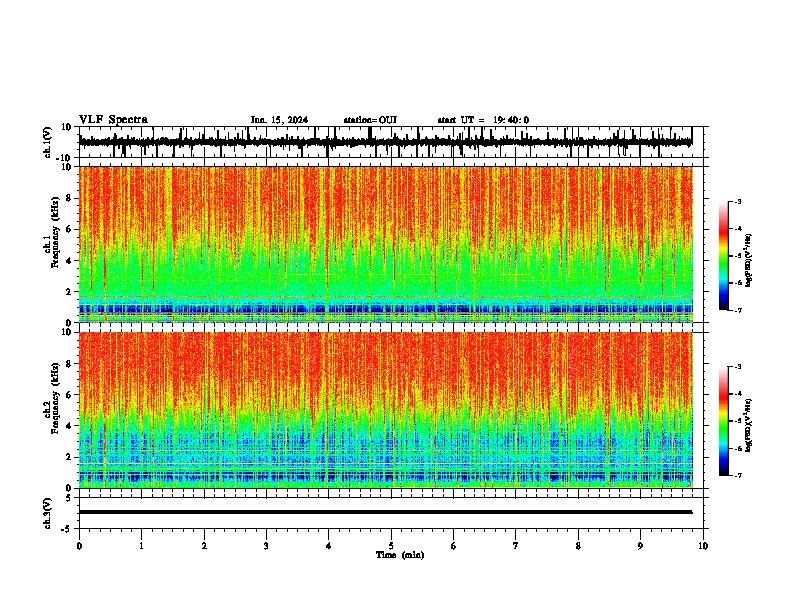This screenshot has width=792, height=612.
Task: Click the '8 kHz' tick on ch.1 frequency axis
Action: coord(70,198)
